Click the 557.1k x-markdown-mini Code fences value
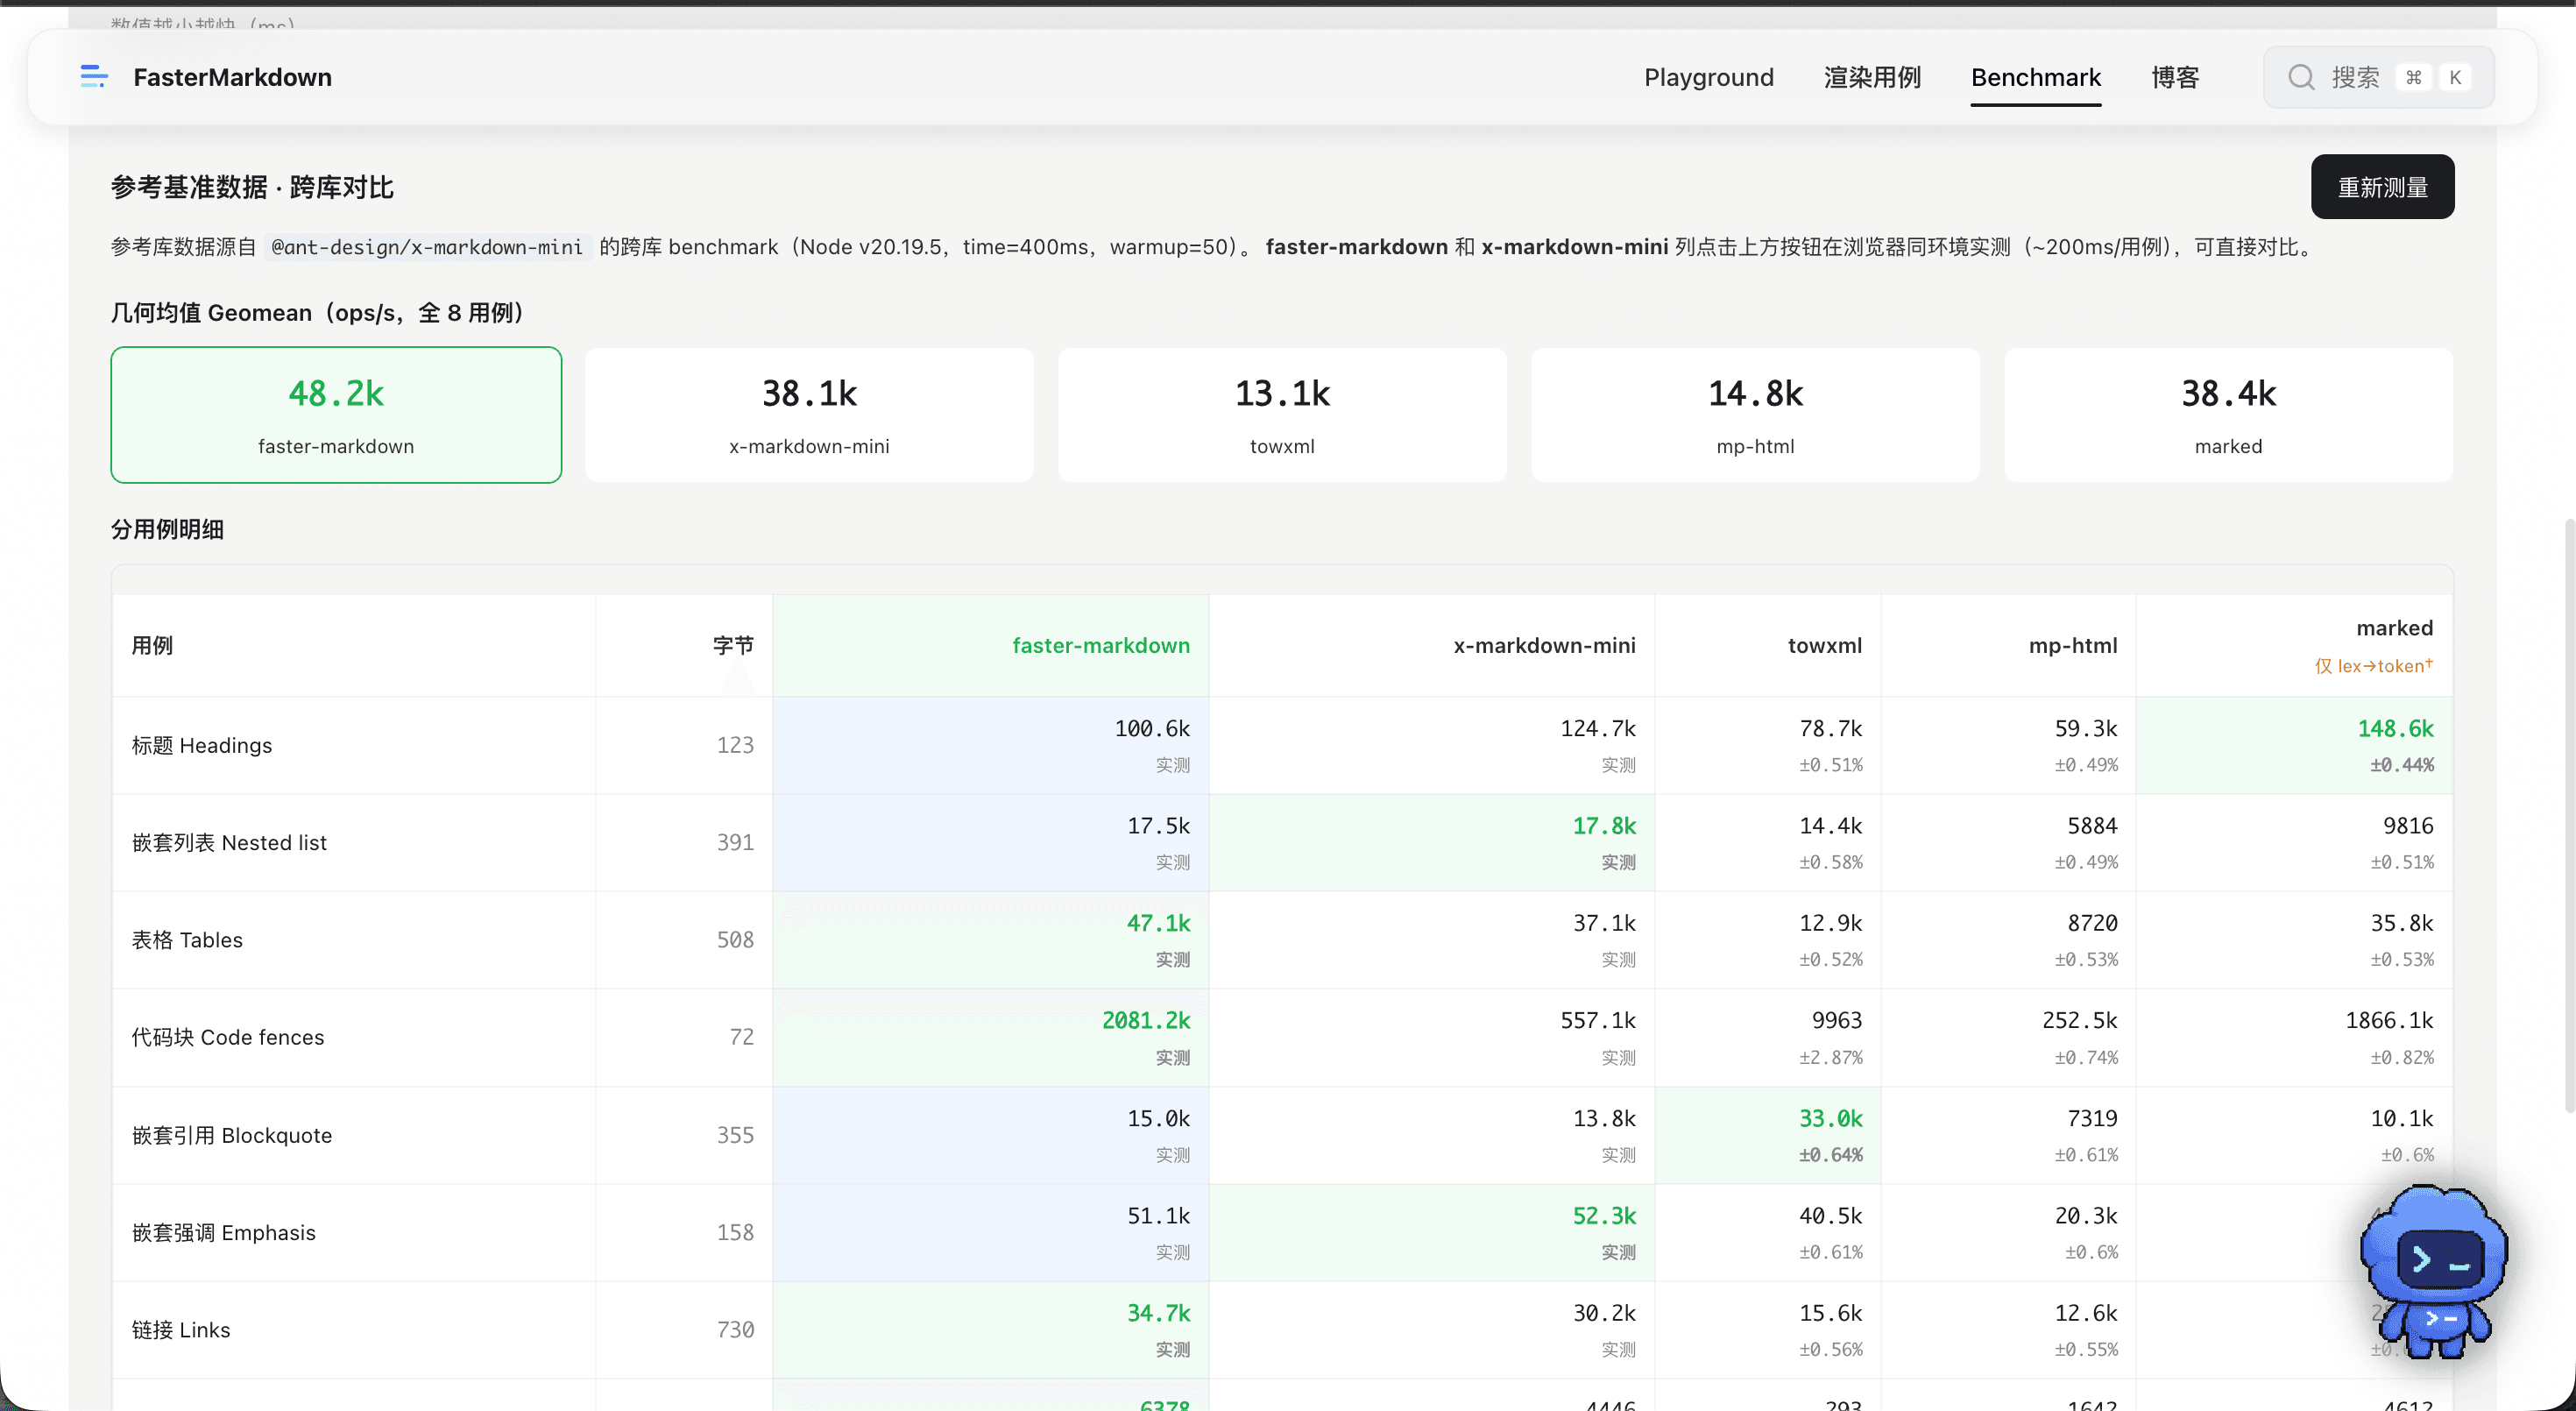2576x1411 pixels. [1598, 1020]
